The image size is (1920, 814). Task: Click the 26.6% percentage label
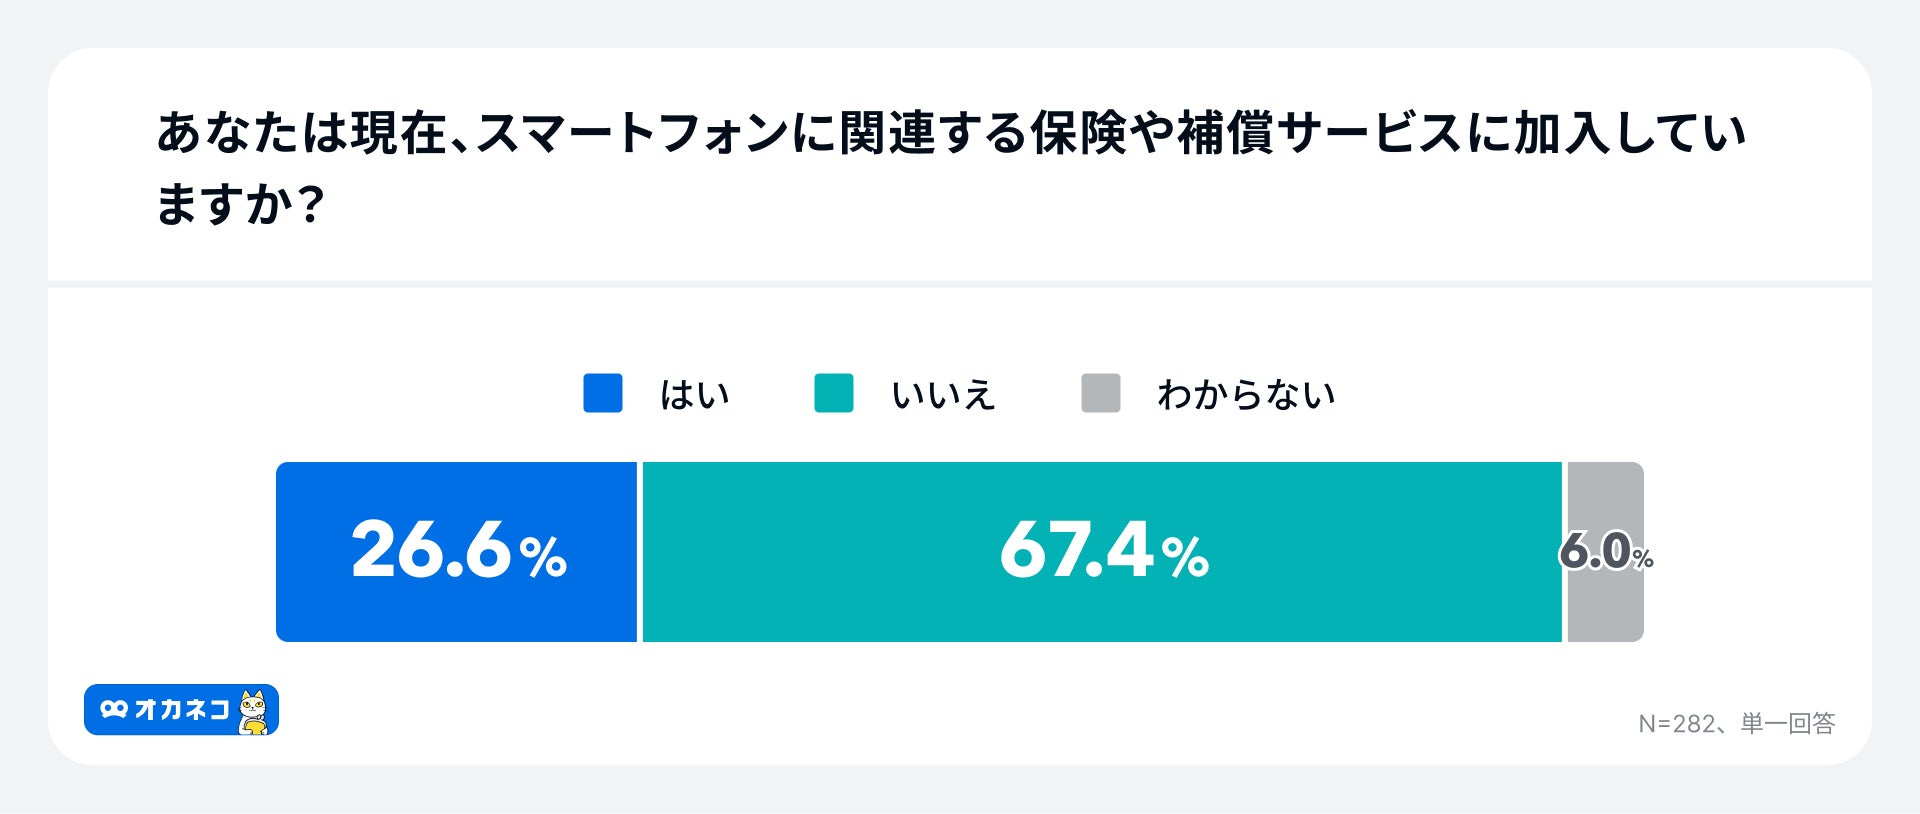click(459, 551)
